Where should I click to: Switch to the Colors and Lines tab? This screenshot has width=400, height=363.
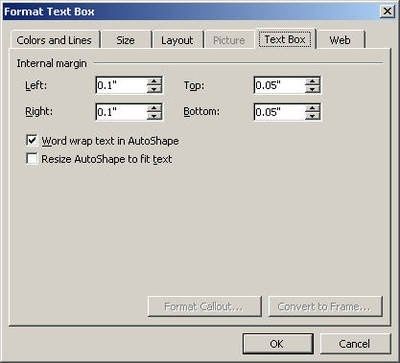(54, 40)
